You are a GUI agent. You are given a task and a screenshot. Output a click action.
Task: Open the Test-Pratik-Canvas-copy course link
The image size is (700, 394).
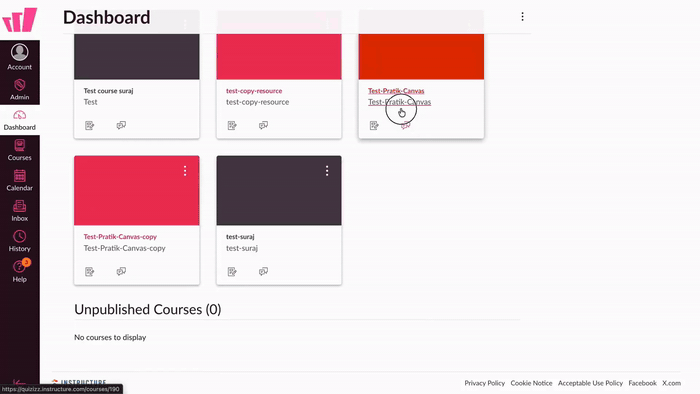(120, 236)
